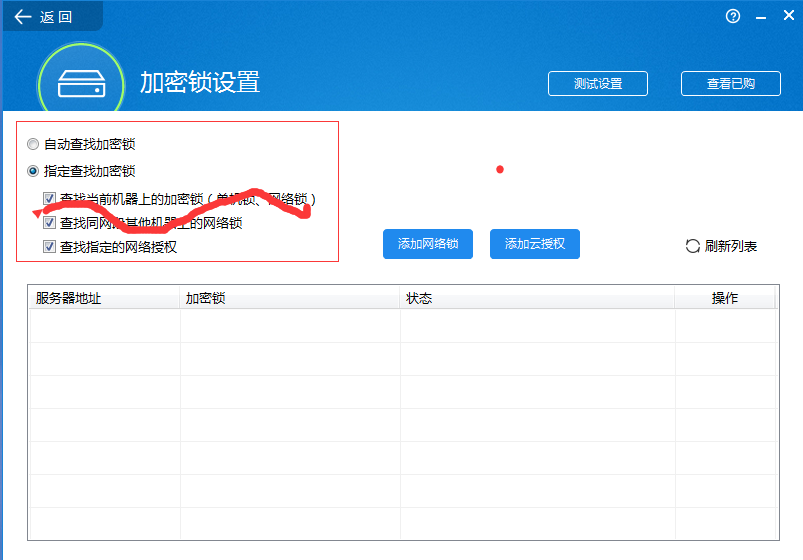This screenshot has width=803, height=560.
Task: Toggle 查找当前机器上的加密锁 checkbox
Action: tap(49, 198)
